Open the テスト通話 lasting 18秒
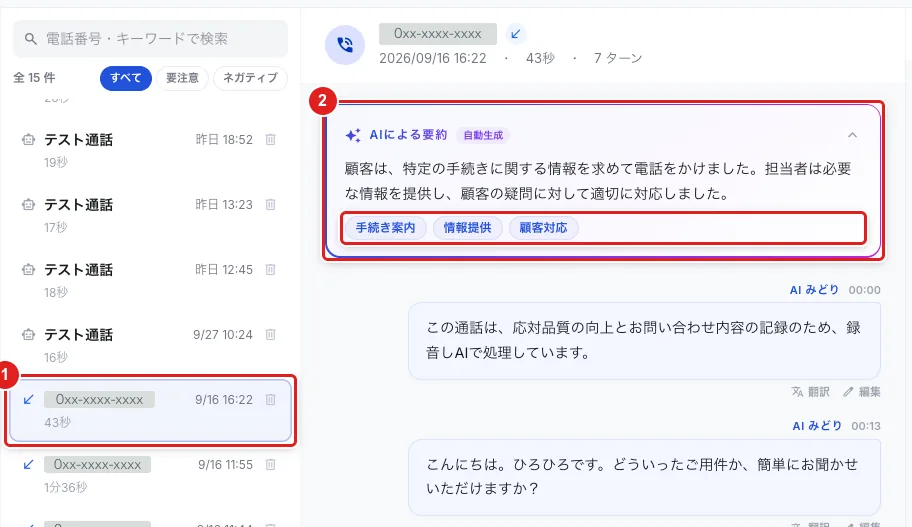Image resolution: width=912 pixels, height=527 pixels. (150, 280)
